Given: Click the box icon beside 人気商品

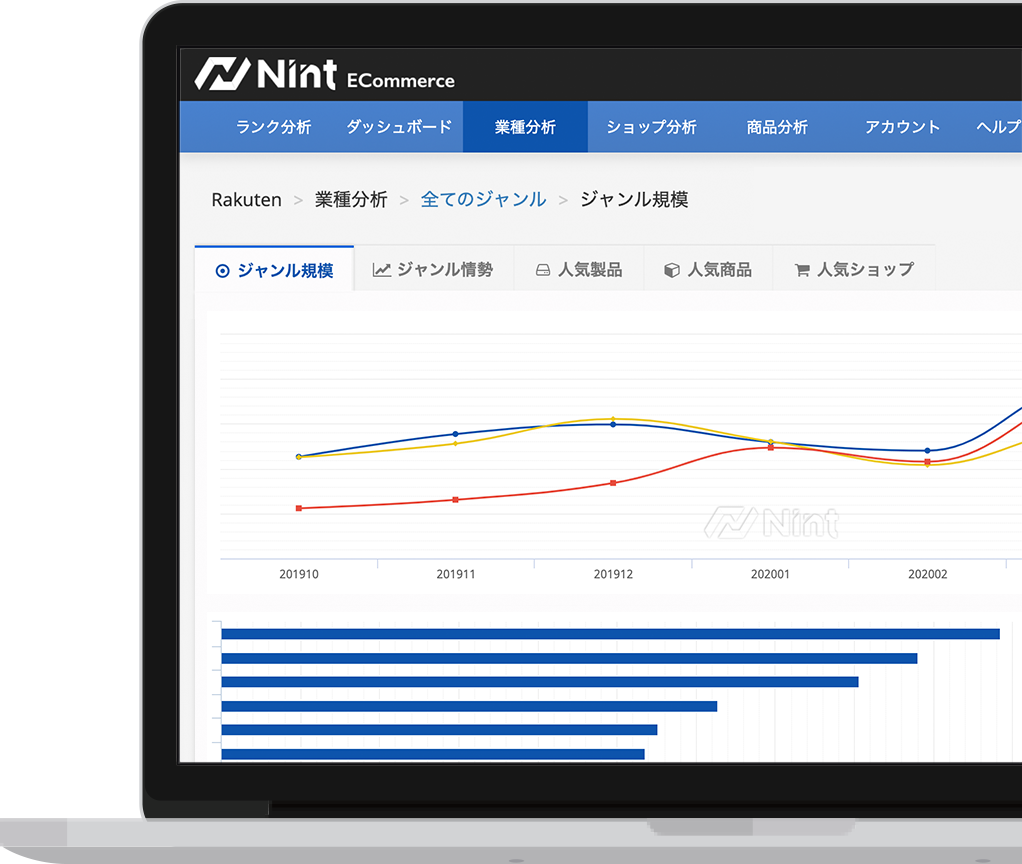Looking at the screenshot, I should (x=671, y=270).
